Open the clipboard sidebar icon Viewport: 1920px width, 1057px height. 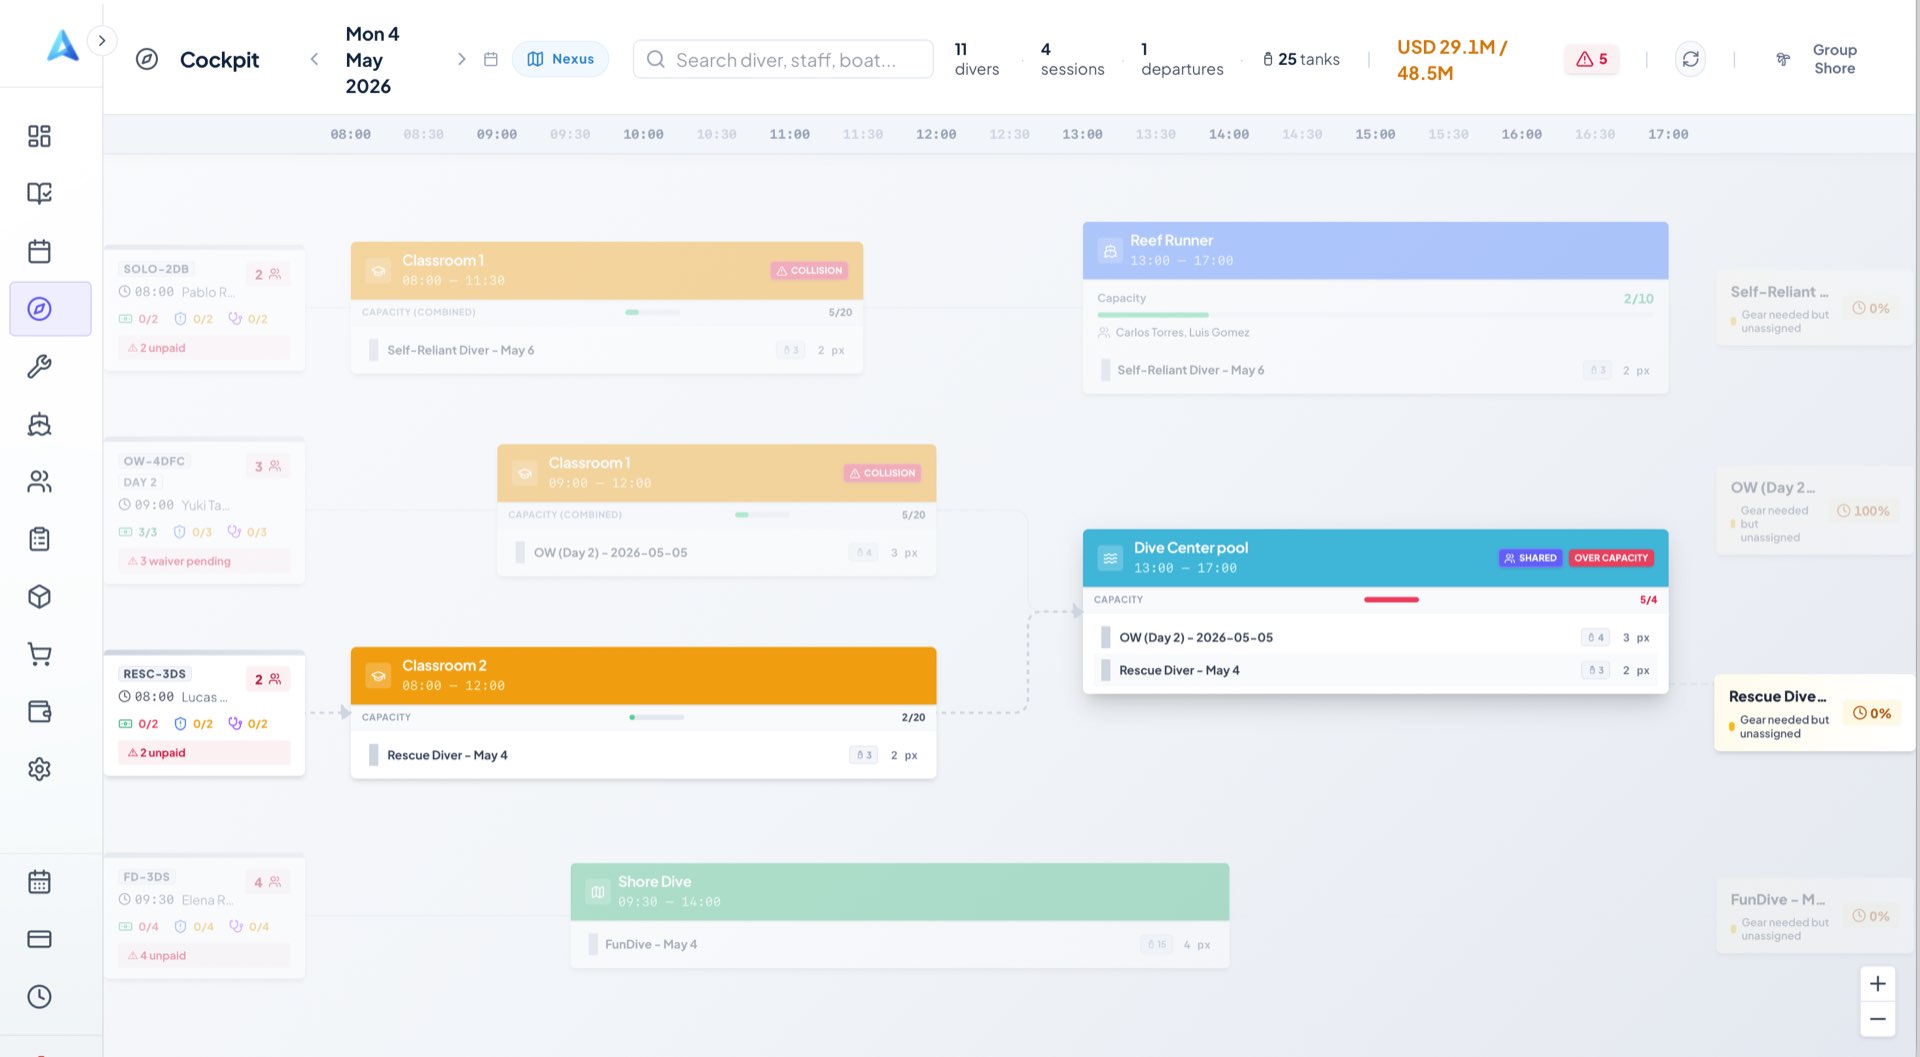[x=39, y=539]
